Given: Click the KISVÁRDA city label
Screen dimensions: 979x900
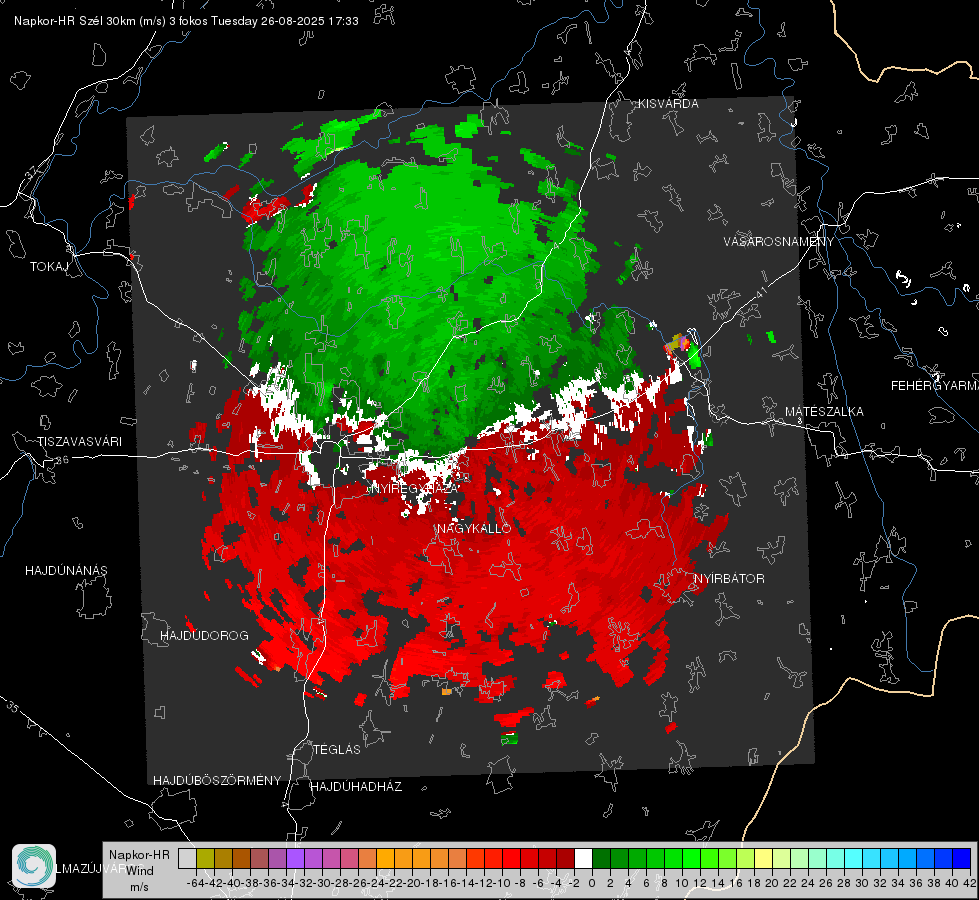Looking at the screenshot, I should (668, 104).
